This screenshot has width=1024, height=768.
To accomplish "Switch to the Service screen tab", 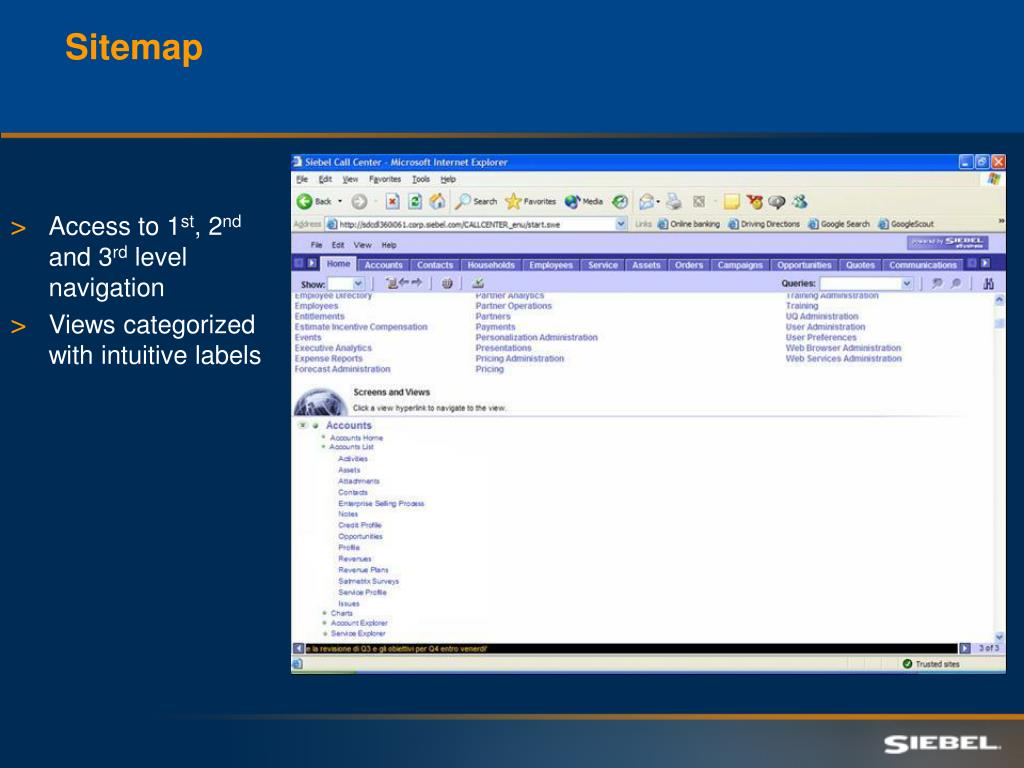I will pyautogui.click(x=603, y=264).
